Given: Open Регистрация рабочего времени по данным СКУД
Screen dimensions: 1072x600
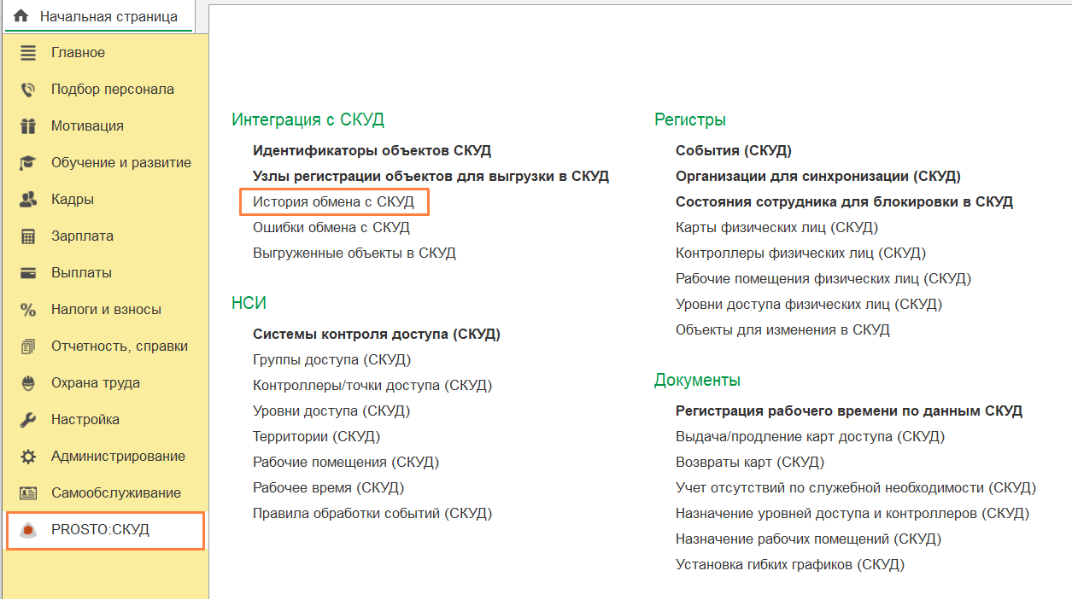Looking at the screenshot, I should pyautogui.click(x=849, y=411).
